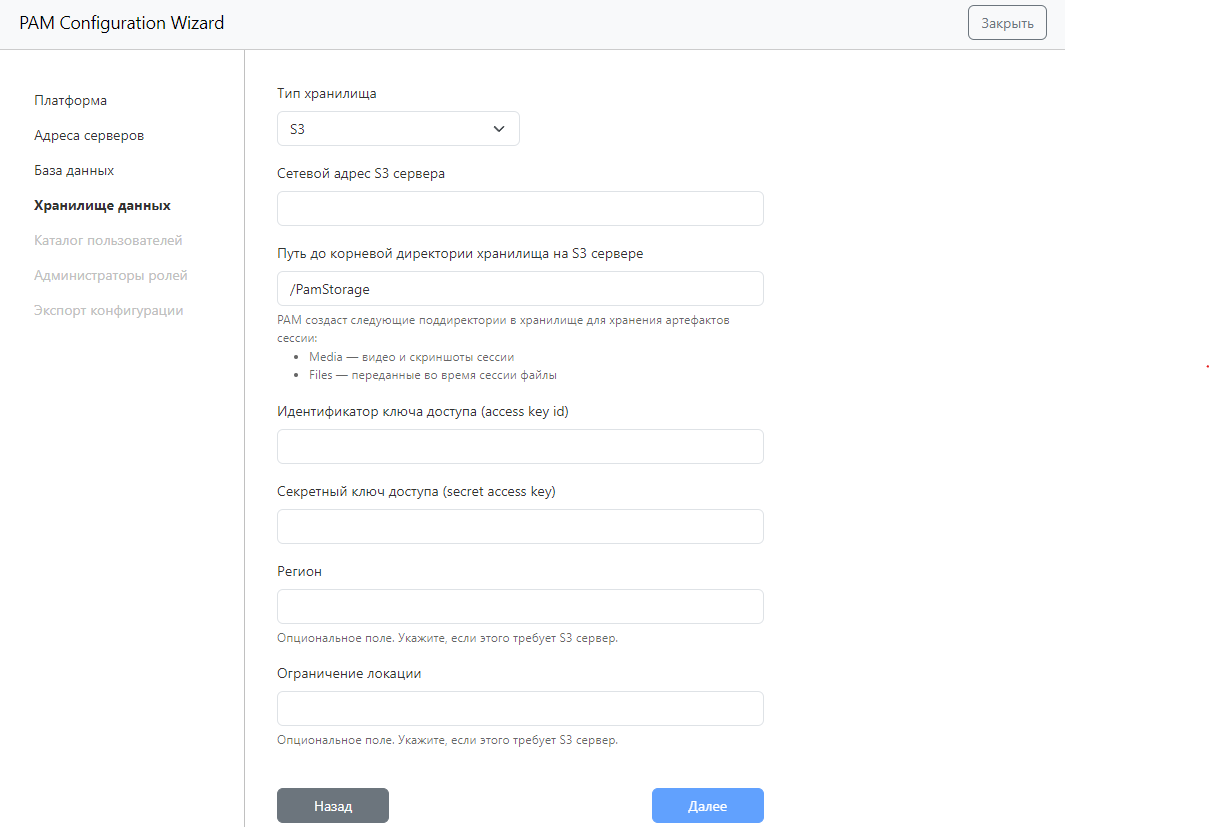Image resolution: width=1210 pixels, height=827 pixels.
Task: Go to the Платформа step
Action: click(x=70, y=100)
